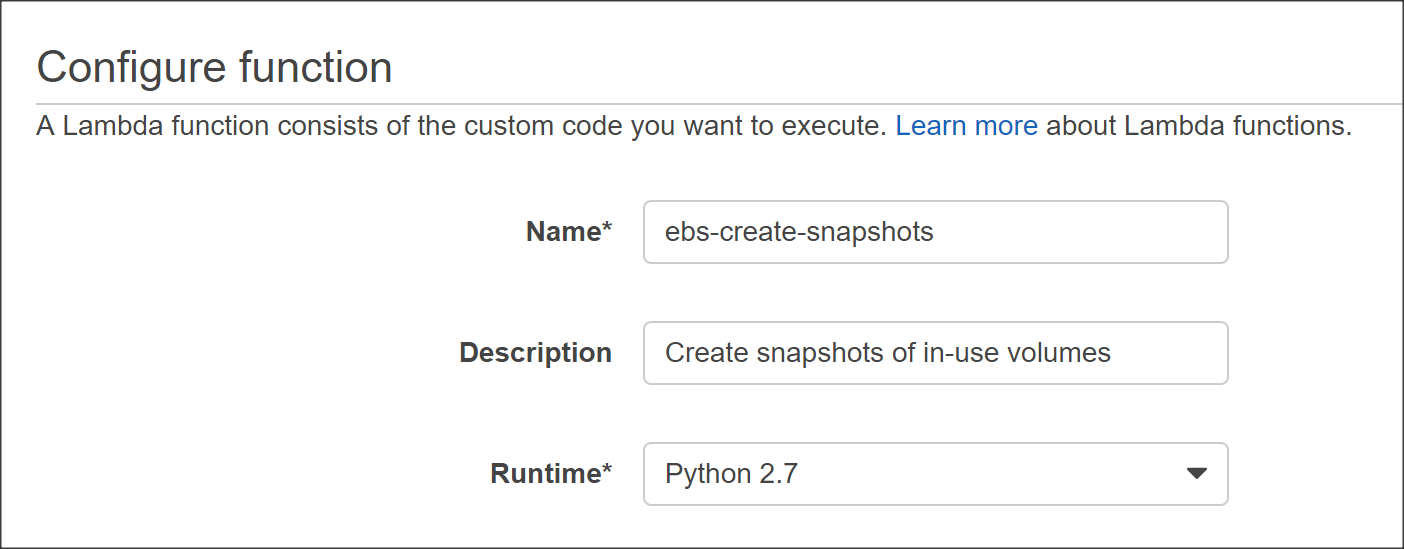Click 'ebs' at start of Name field

682,233
